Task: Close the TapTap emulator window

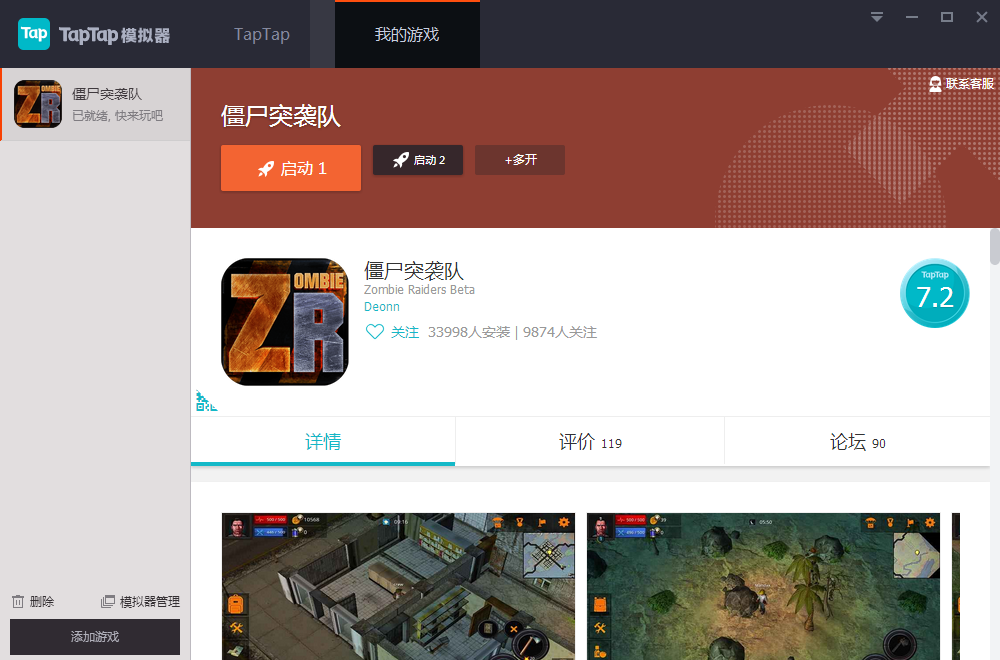Action: point(982,17)
